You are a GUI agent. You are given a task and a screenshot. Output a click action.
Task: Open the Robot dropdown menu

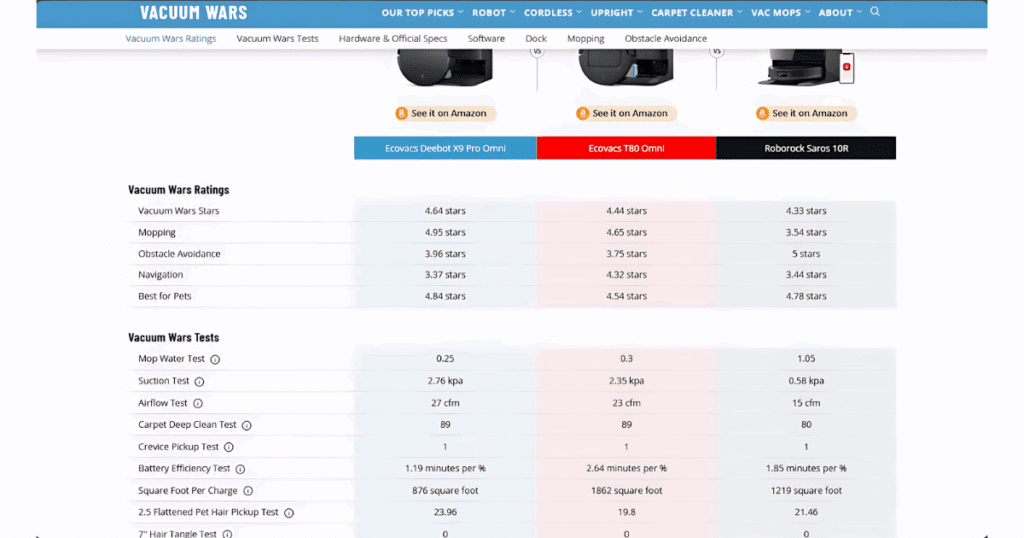pos(493,13)
